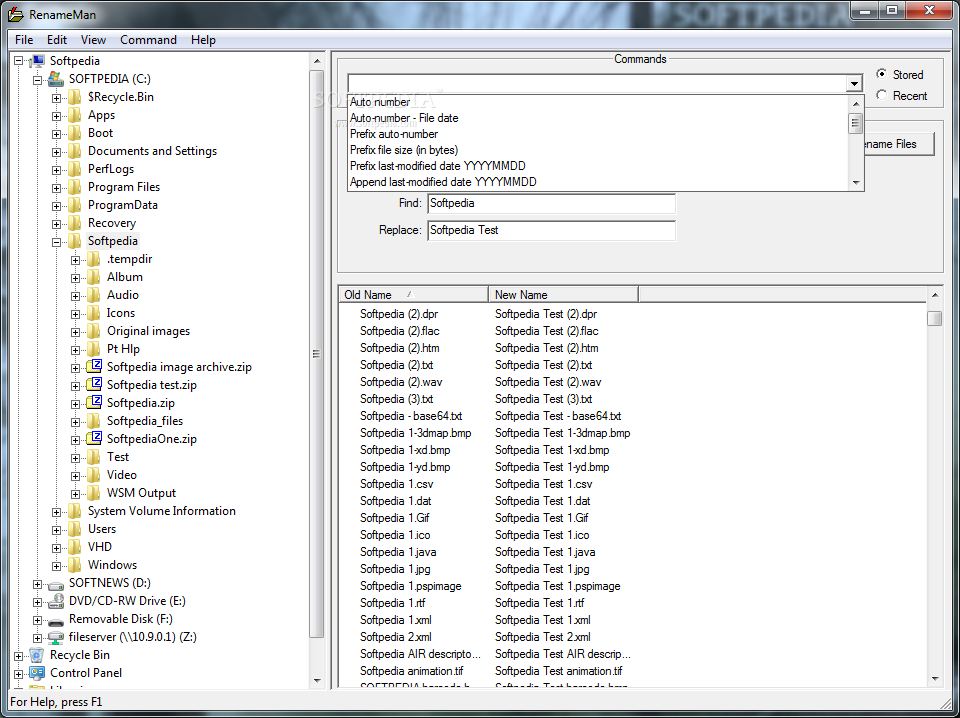Choose Prefix file size (in bytes)
Screen dimensions: 960x718
[598, 150]
